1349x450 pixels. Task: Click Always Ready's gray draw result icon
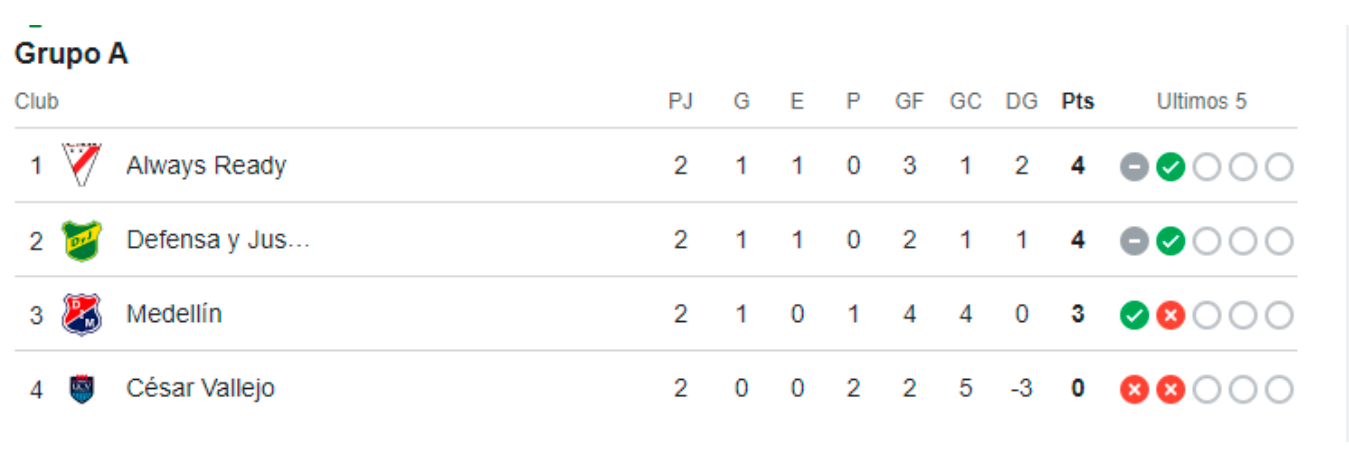(1134, 167)
